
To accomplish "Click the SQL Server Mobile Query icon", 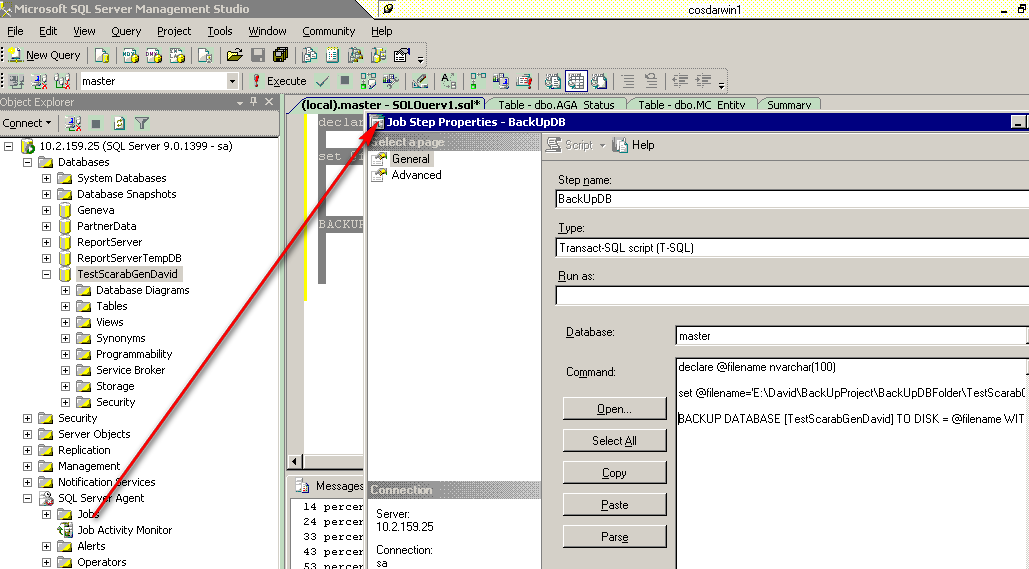I will pyautogui.click(x=205, y=55).
